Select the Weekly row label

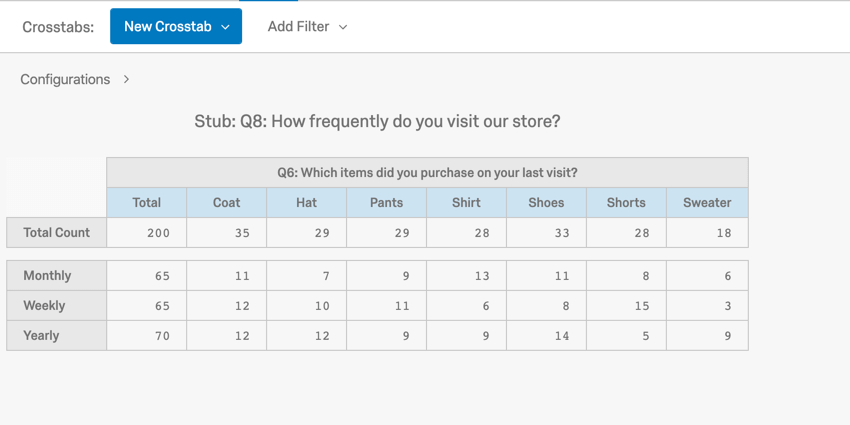click(44, 305)
